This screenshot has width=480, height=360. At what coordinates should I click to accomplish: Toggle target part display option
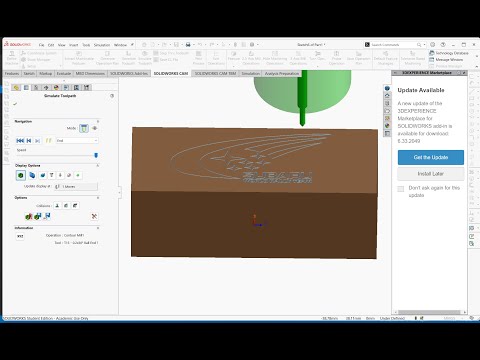tap(32, 175)
